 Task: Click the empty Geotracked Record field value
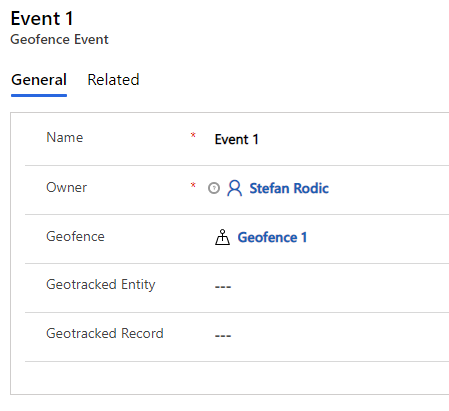pyautogui.click(x=330, y=335)
